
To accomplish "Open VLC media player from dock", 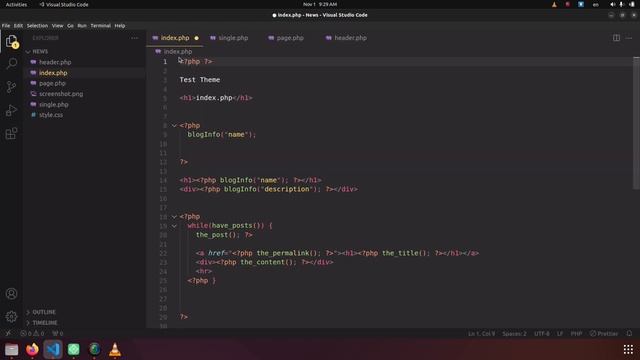I will [x=115, y=349].
